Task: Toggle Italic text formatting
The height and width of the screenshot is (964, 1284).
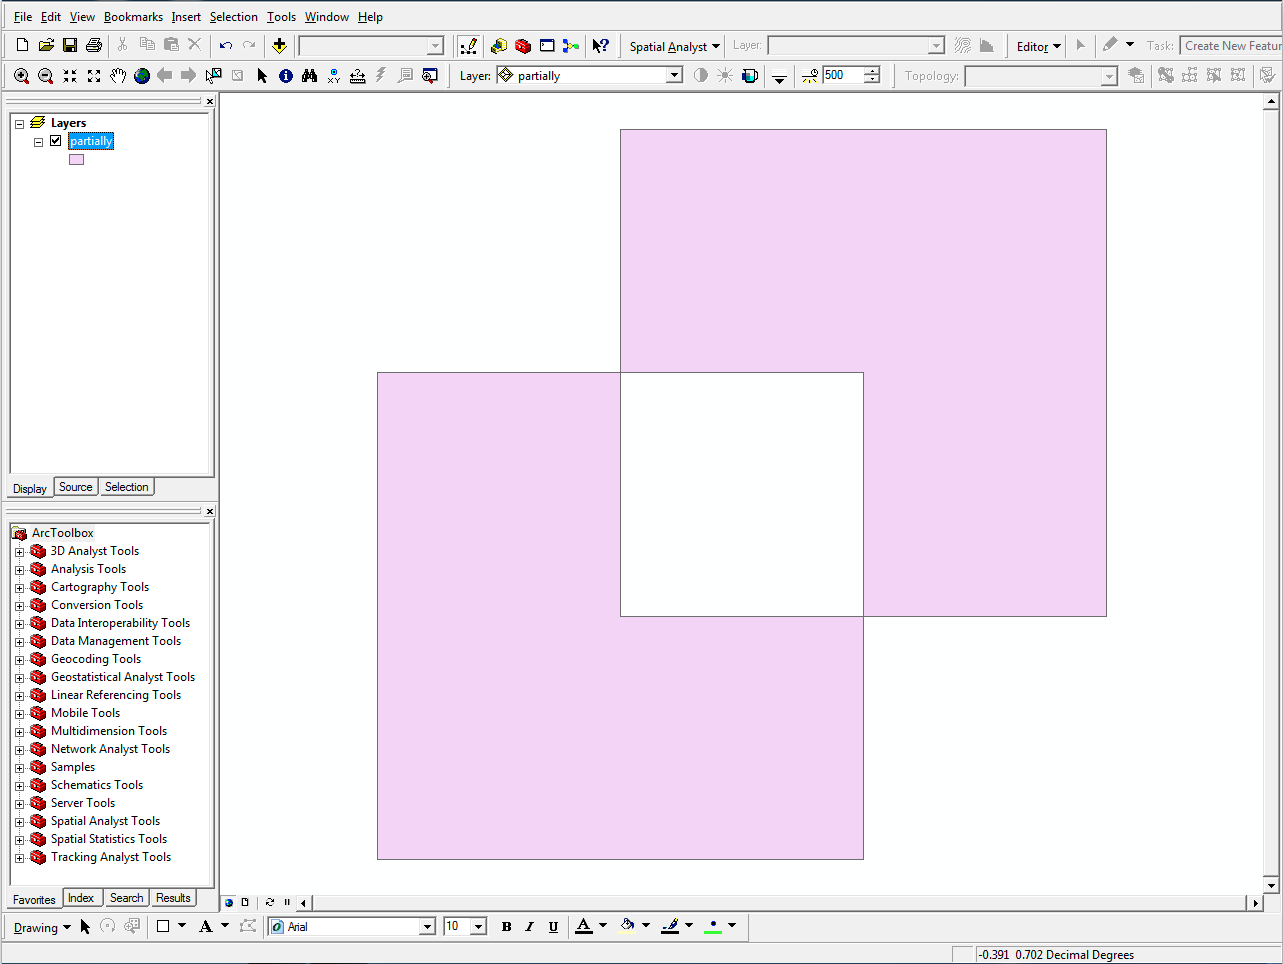Action: (529, 927)
